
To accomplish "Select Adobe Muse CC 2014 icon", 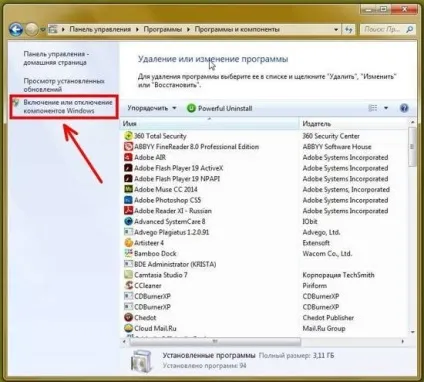I will coord(128,189).
